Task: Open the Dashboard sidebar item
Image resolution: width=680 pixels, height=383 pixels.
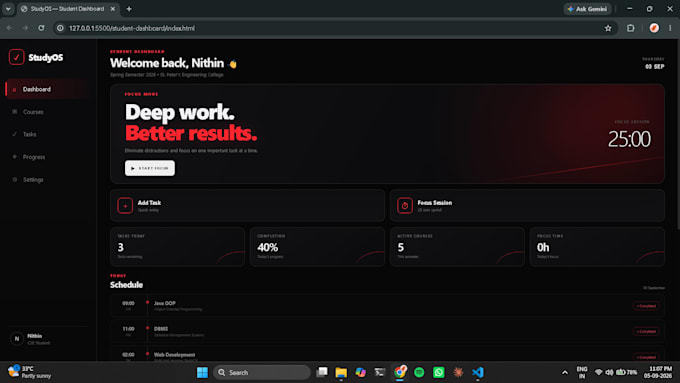Action: (46, 89)
